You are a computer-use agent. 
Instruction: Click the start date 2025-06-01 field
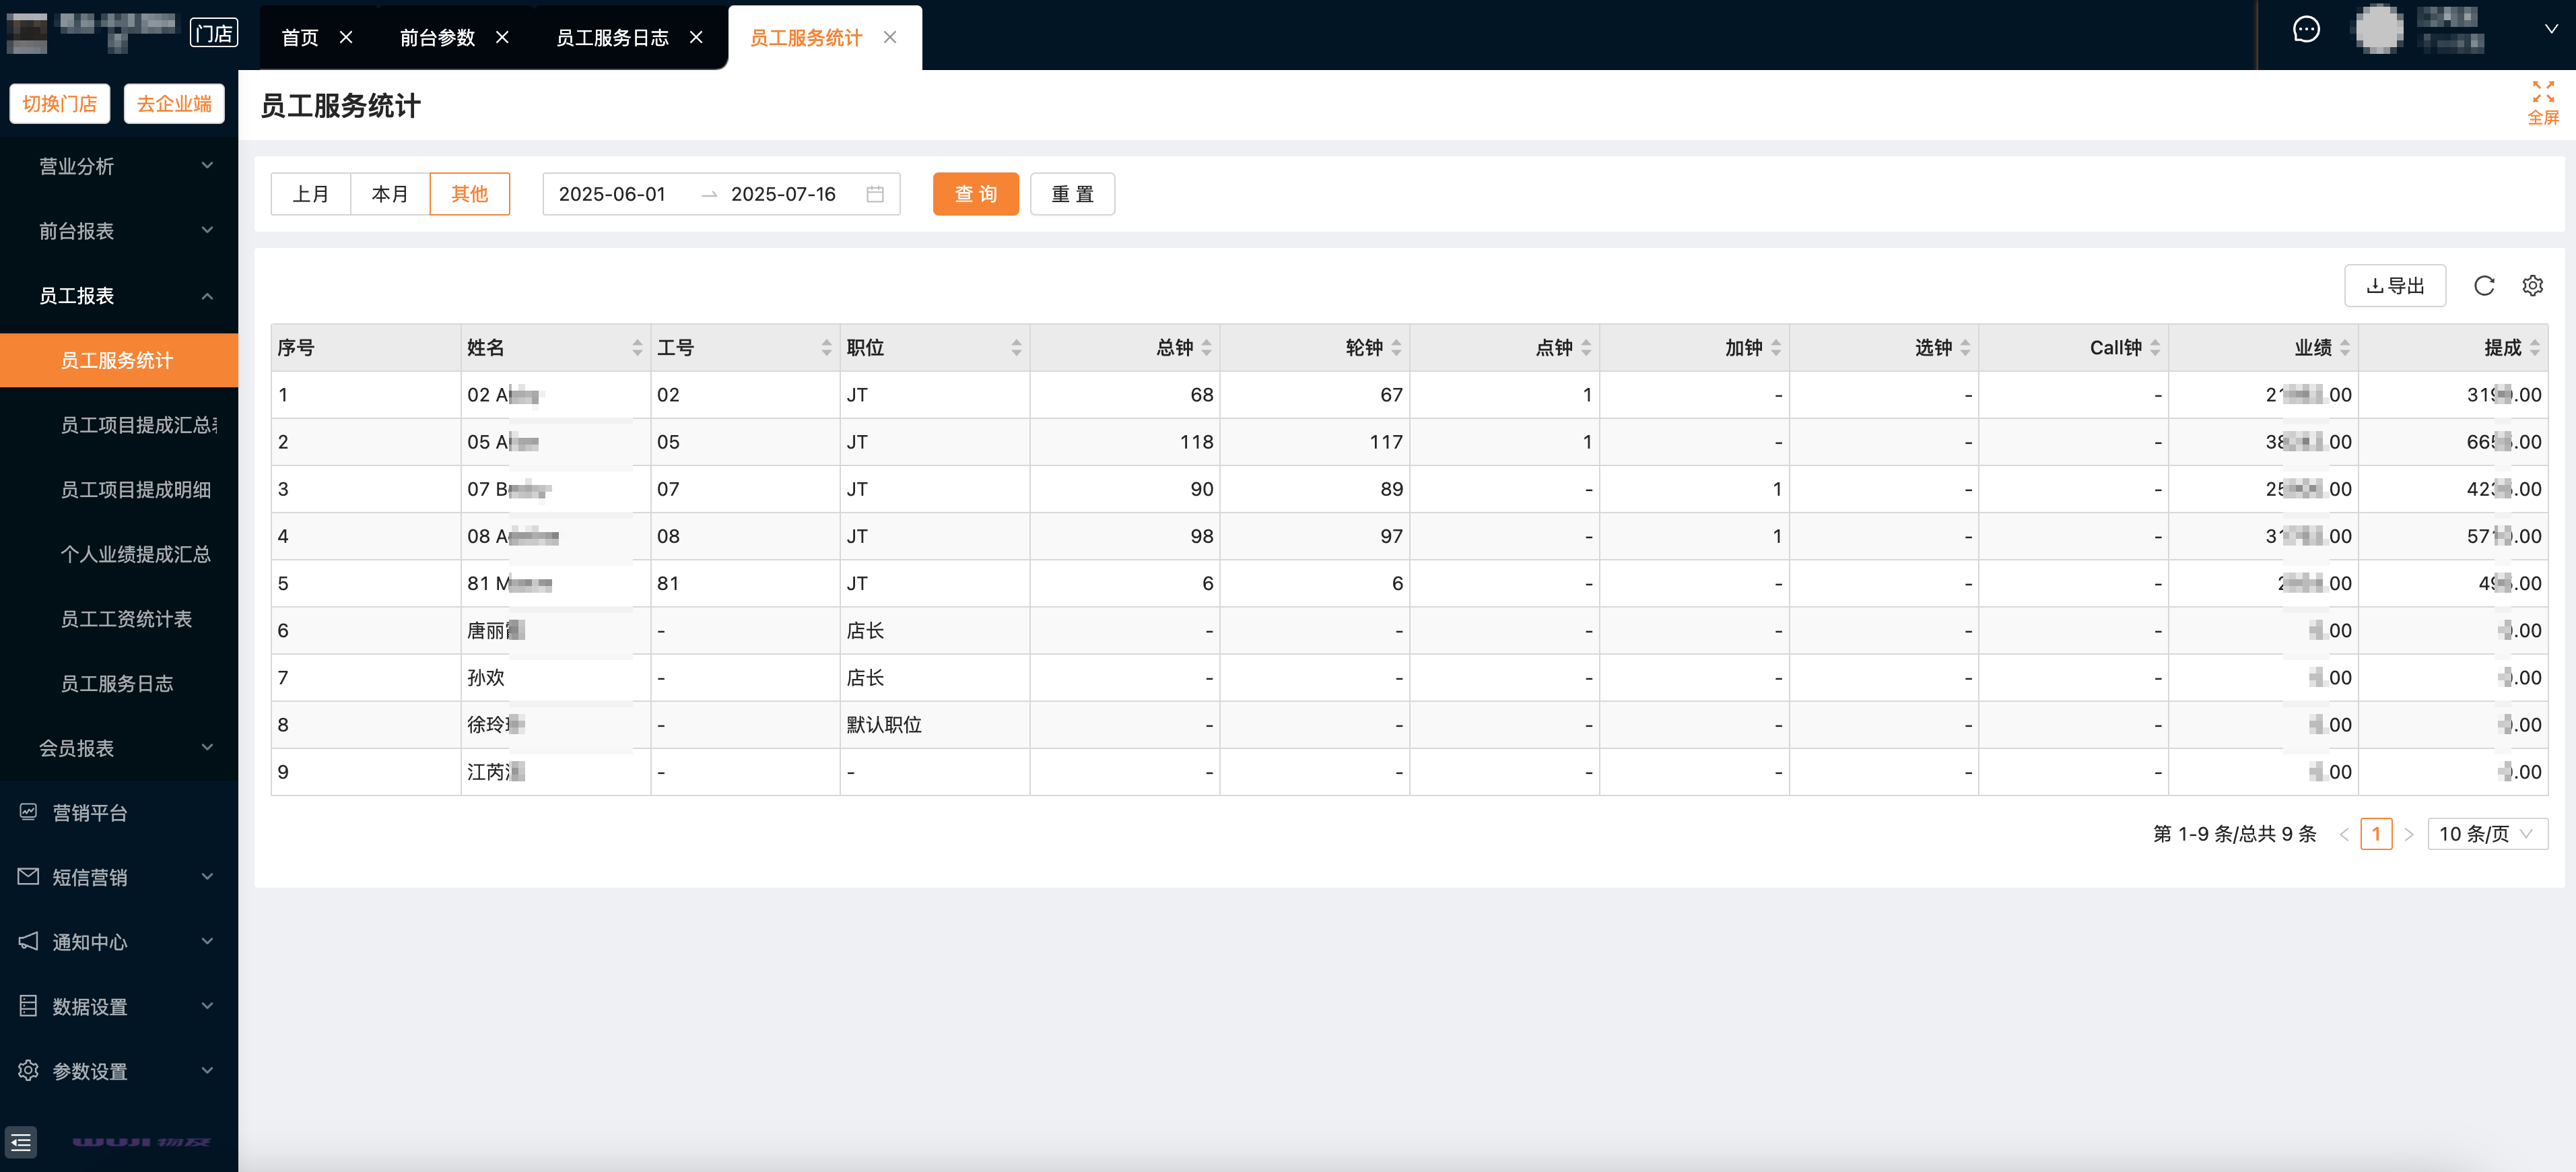click(x=612, y=194)
